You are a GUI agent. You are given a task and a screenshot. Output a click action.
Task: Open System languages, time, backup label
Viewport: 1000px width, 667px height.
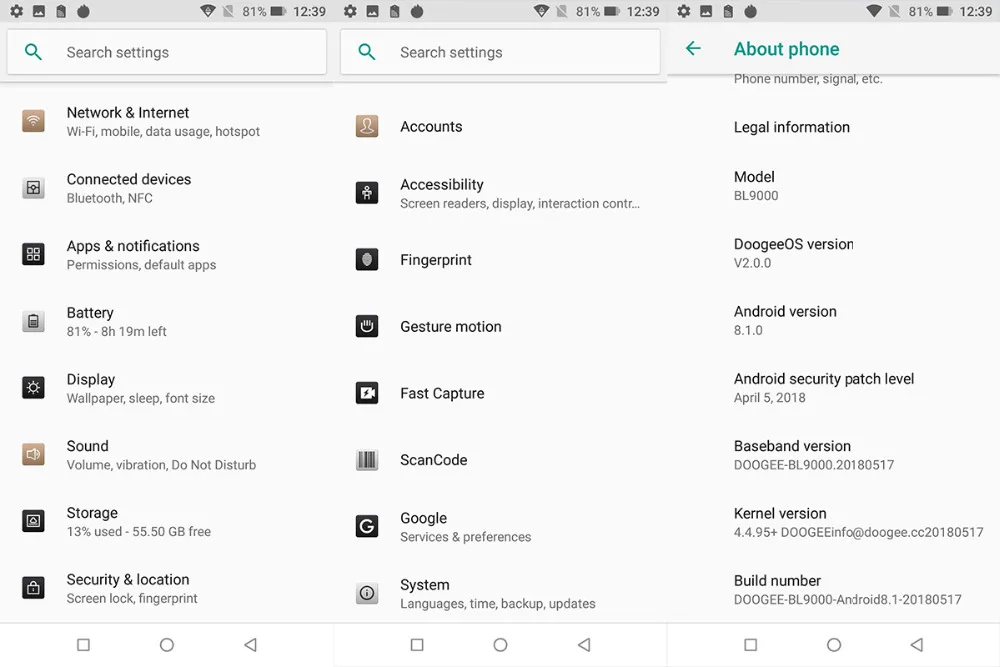(497, 594)
